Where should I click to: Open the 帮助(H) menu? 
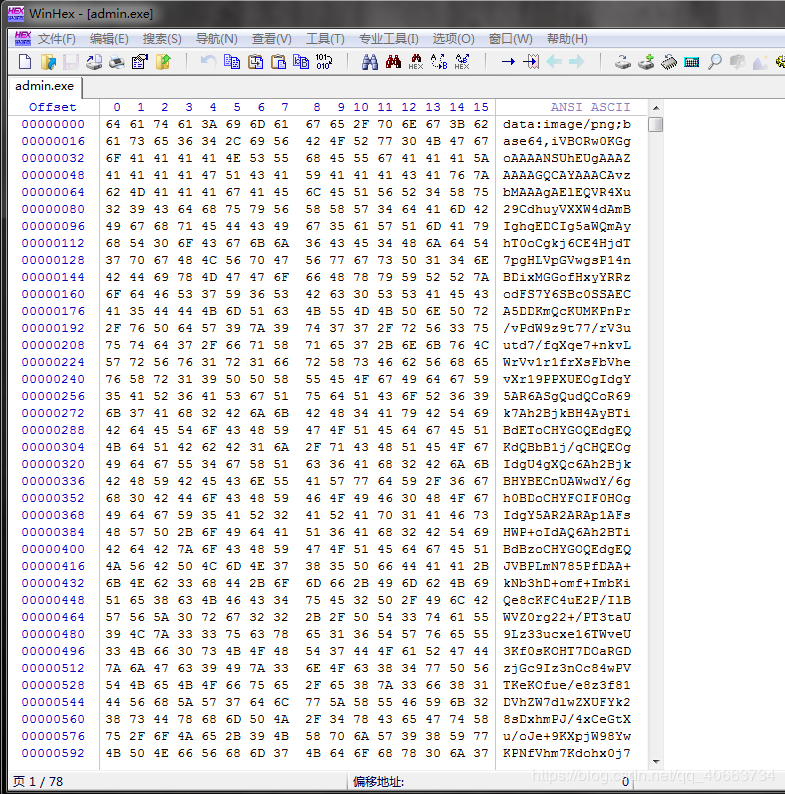(567, 39)
